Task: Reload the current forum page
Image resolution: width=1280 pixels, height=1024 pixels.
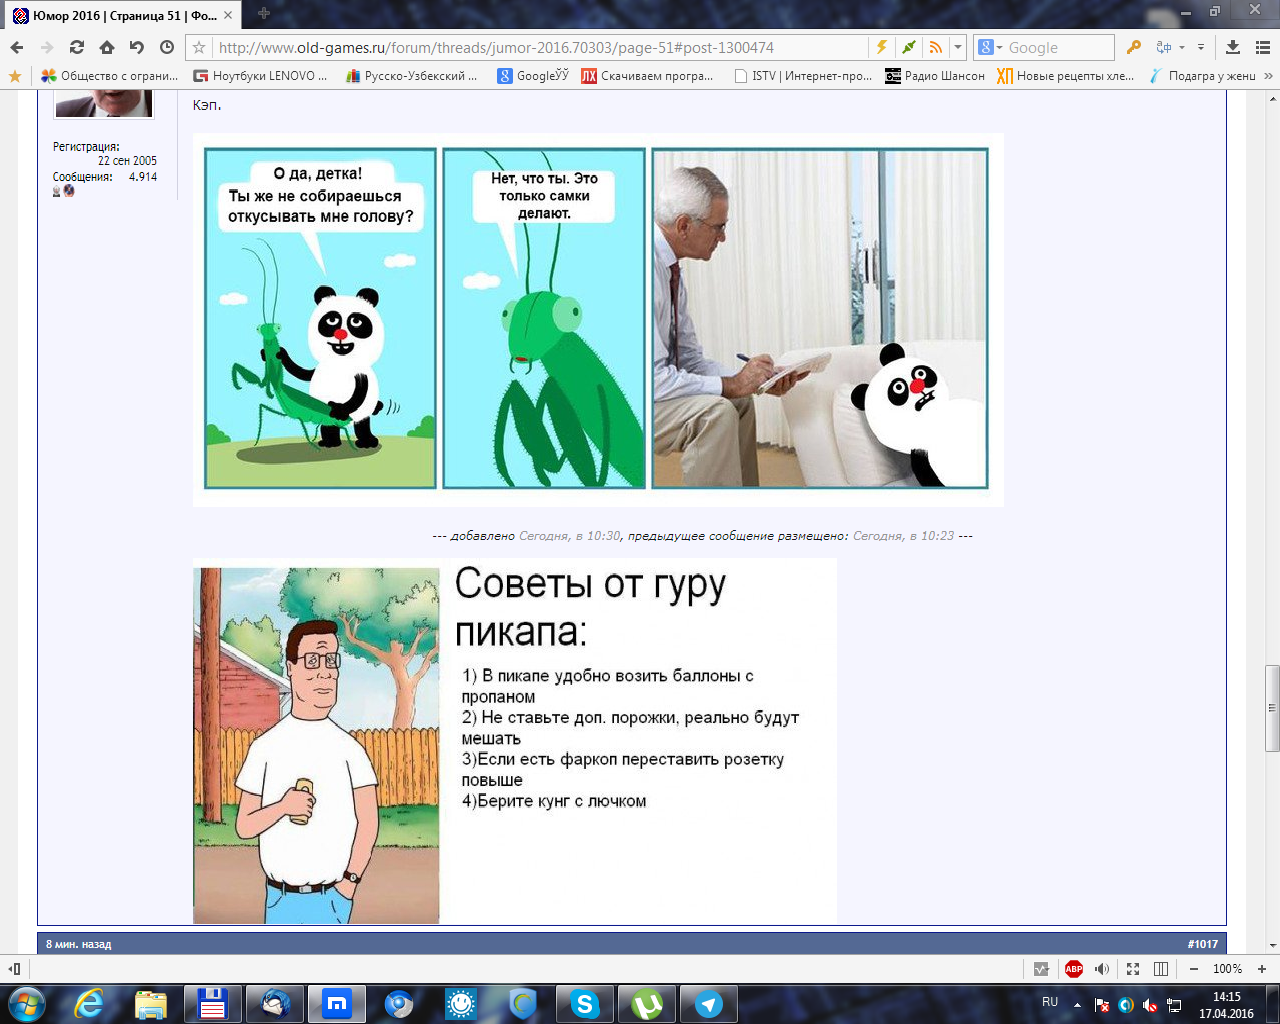Action: [x=77, y=47]
